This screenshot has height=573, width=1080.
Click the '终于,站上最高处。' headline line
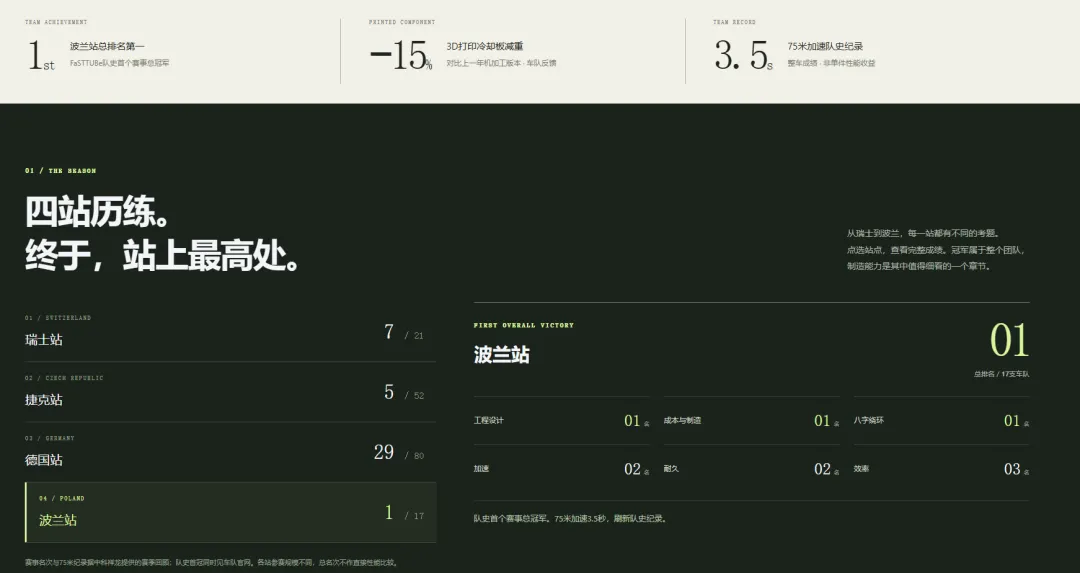[163, 256]
